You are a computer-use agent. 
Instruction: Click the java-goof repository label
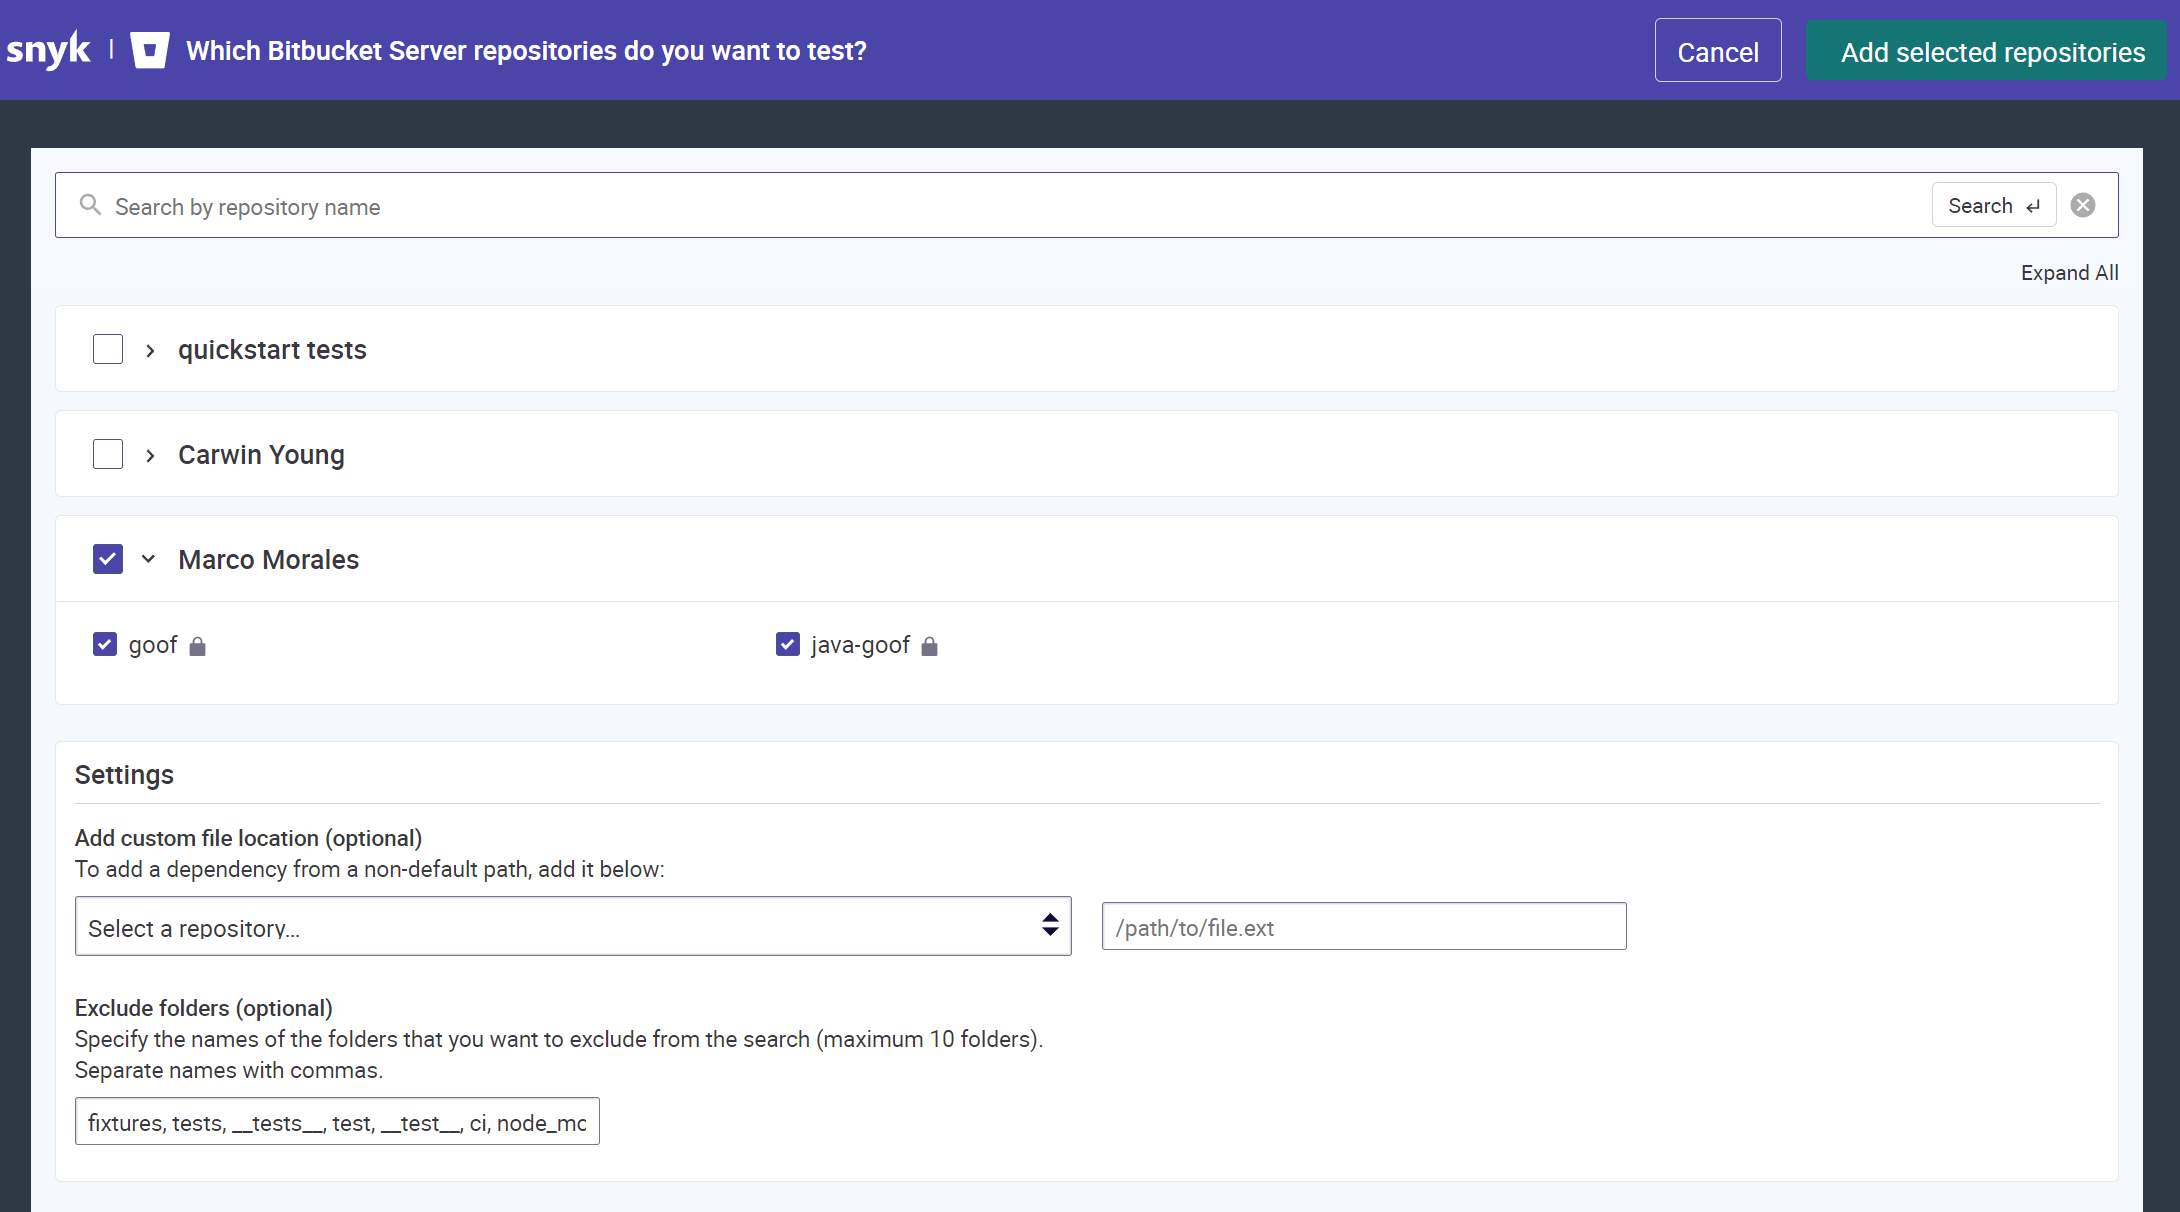(860, 645)
